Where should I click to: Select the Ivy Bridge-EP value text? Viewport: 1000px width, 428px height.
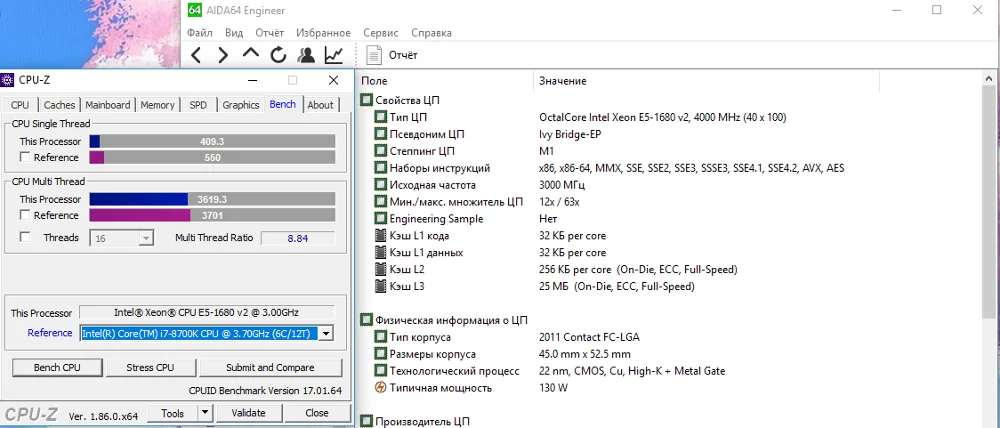[x=570, y=134]
